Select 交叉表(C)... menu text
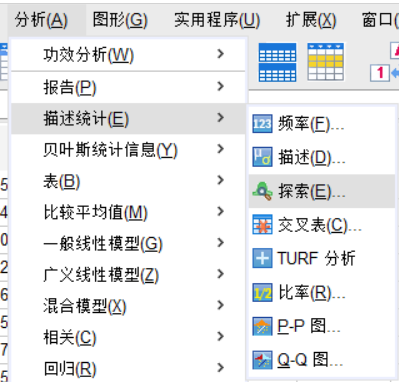 pos(320,225)
